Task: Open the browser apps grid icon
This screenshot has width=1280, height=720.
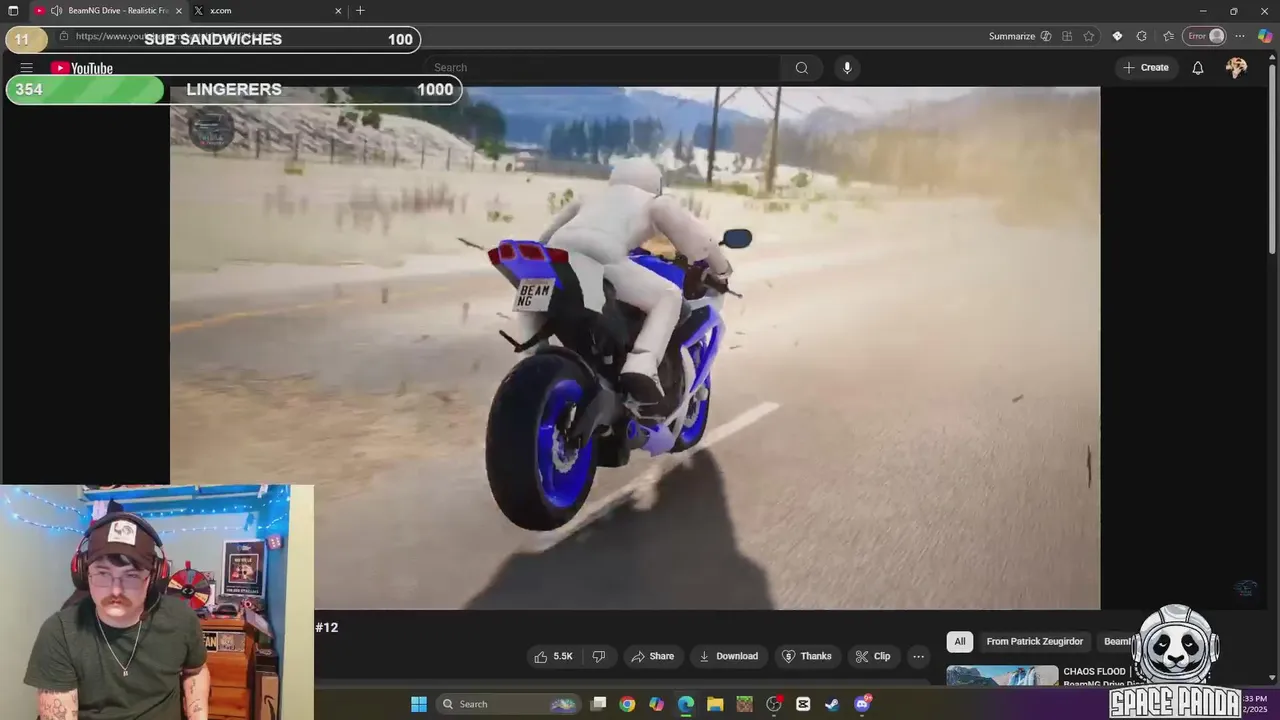Action: point(1067,36)
